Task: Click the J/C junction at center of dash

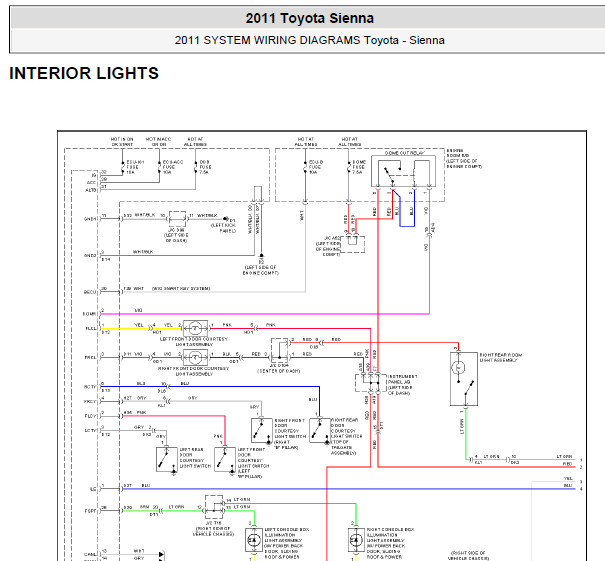Action: coord(280,350)
